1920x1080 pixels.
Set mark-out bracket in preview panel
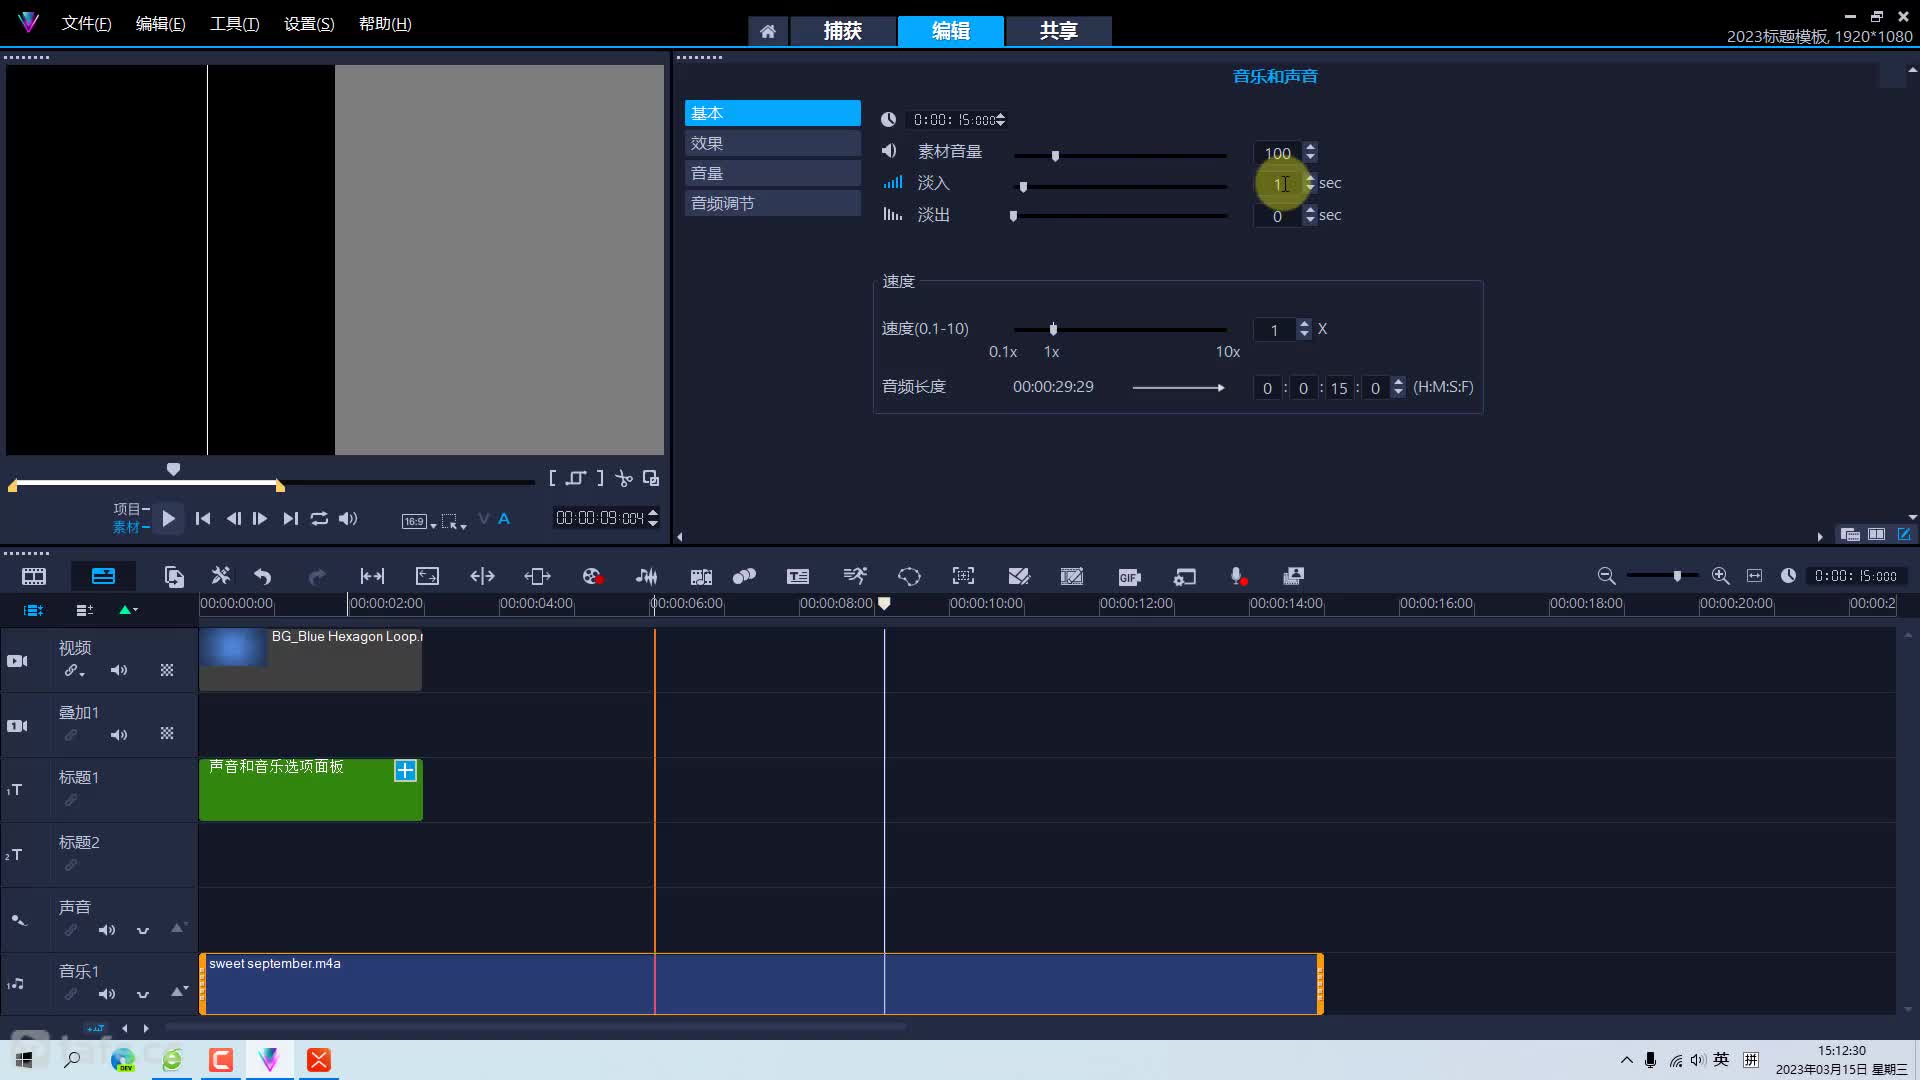tap(600, 478)
